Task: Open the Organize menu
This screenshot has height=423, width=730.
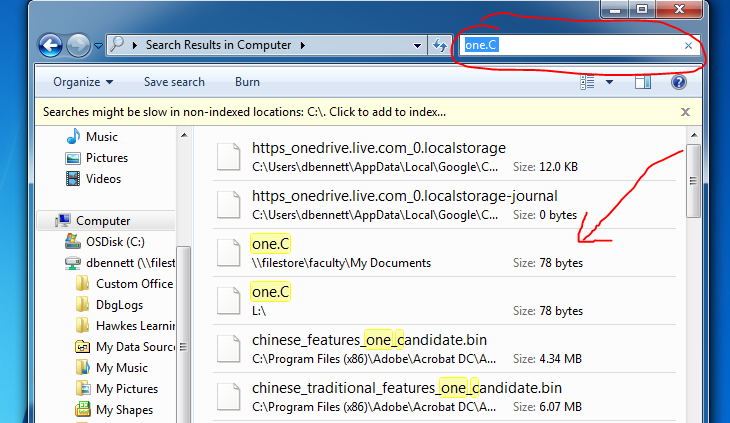Action: tap(82, 82)
